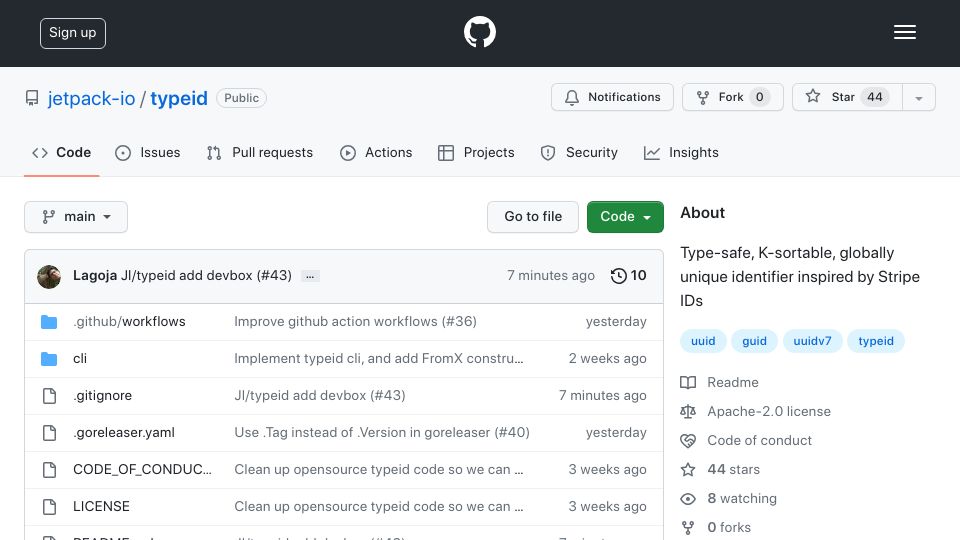Screen dimensions: 960x540
Task: Open the guid topic tag
Action: coord(754,341)
